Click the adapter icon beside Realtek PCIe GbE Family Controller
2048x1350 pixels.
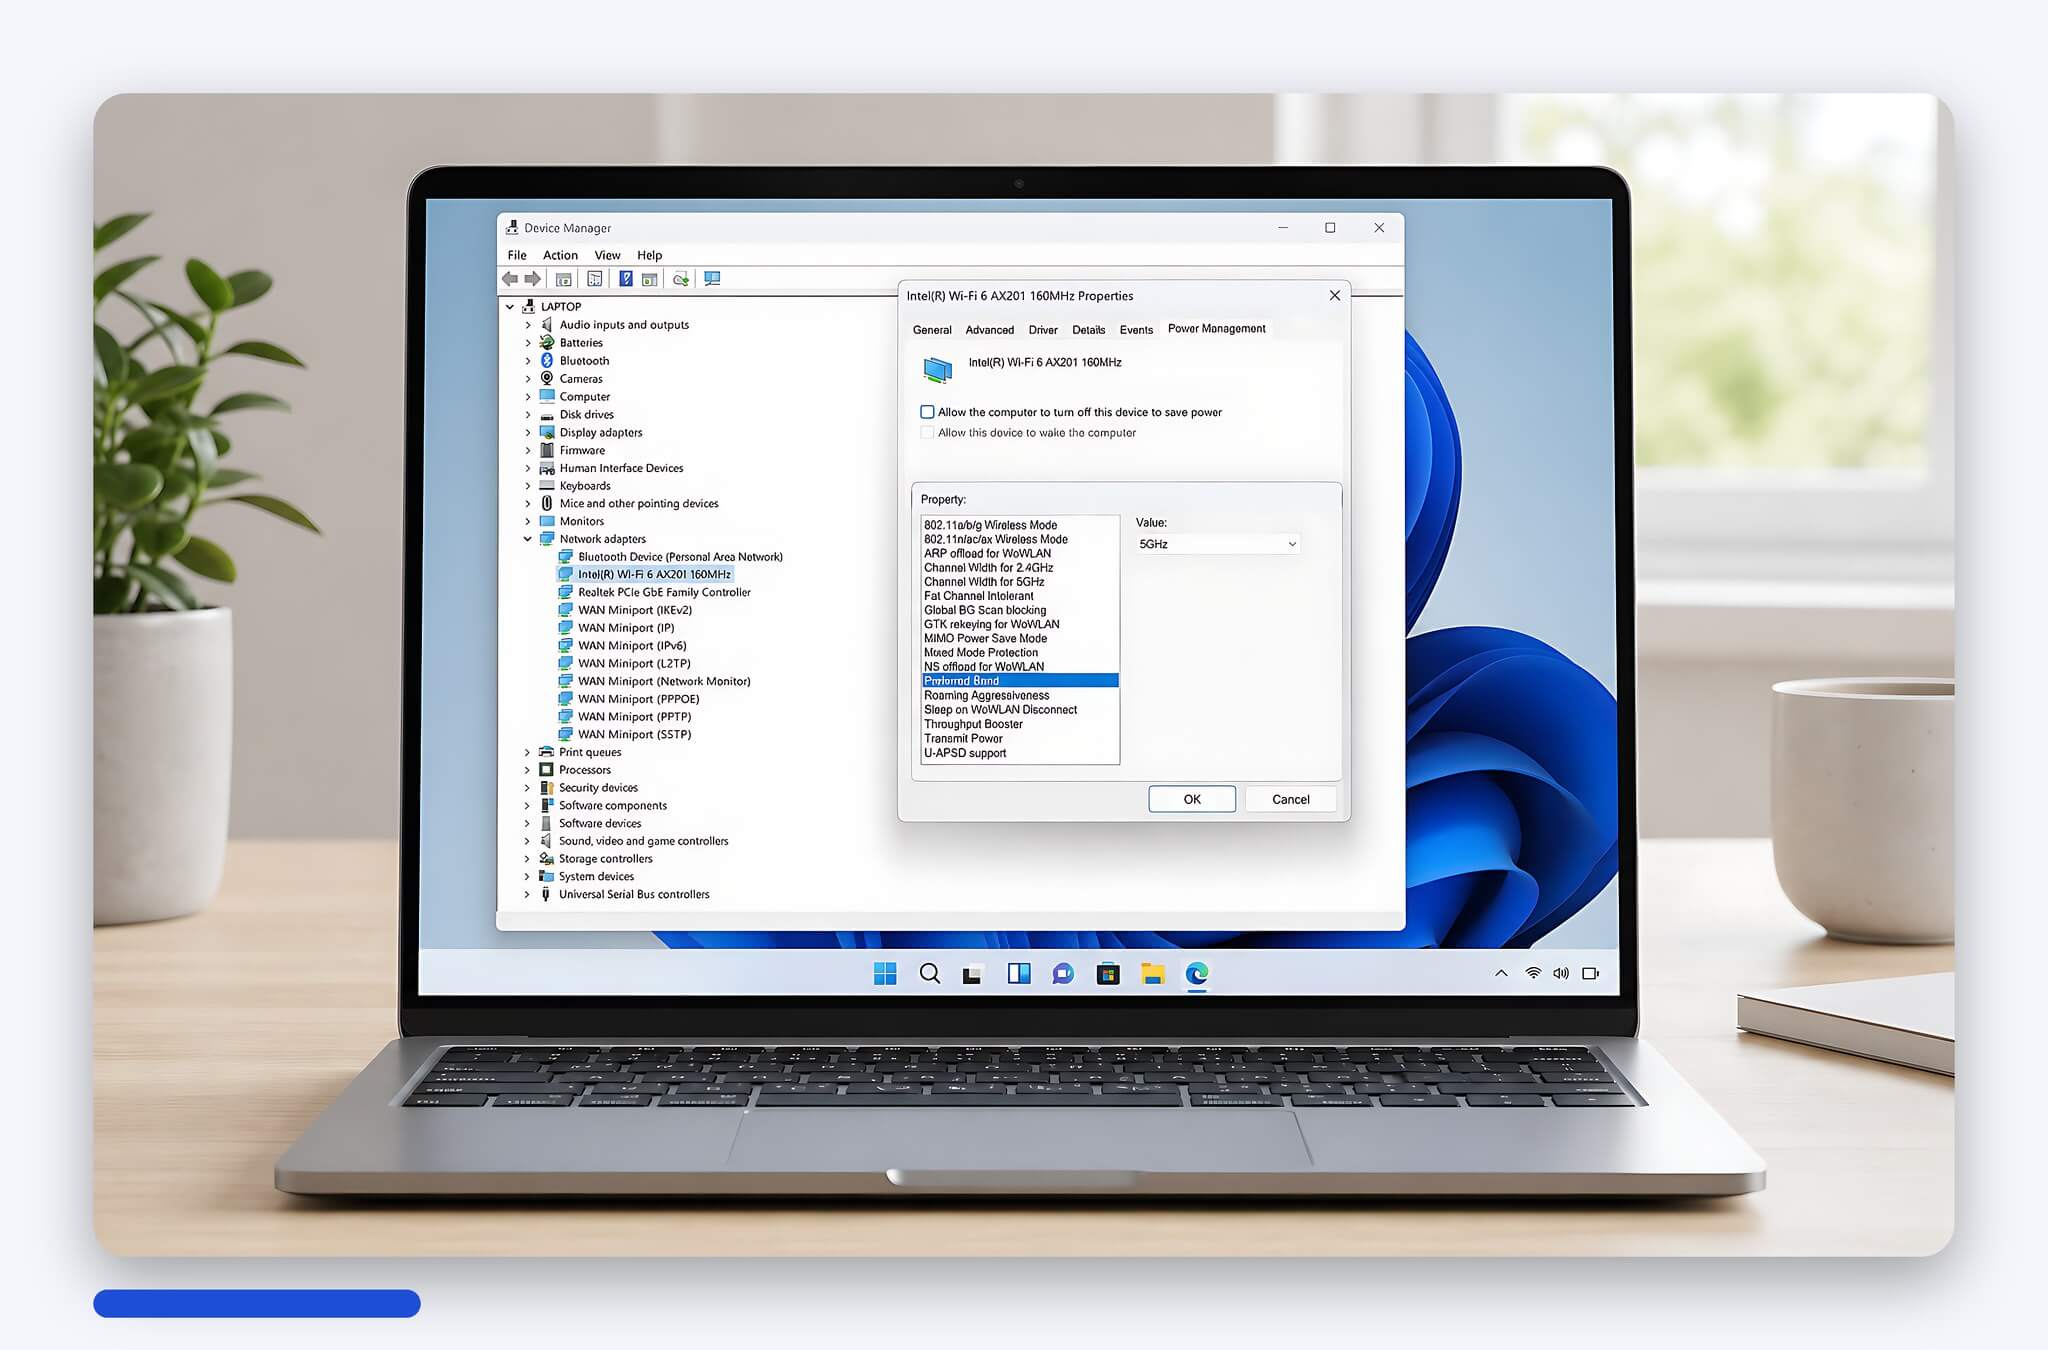[x=566, y=592]
